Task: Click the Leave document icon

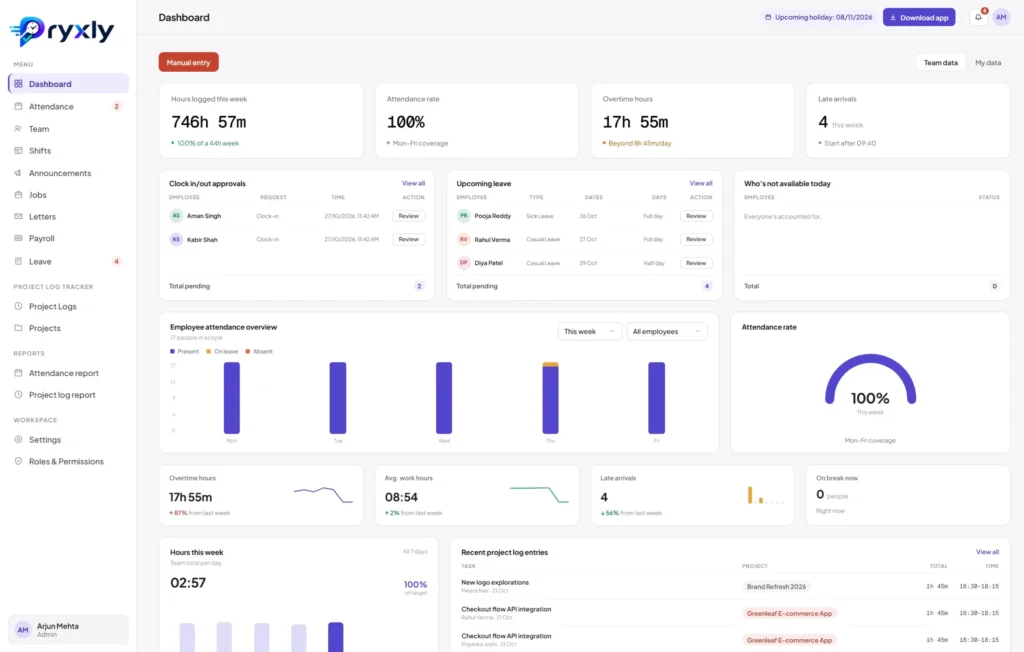Action: click(18, 261)
